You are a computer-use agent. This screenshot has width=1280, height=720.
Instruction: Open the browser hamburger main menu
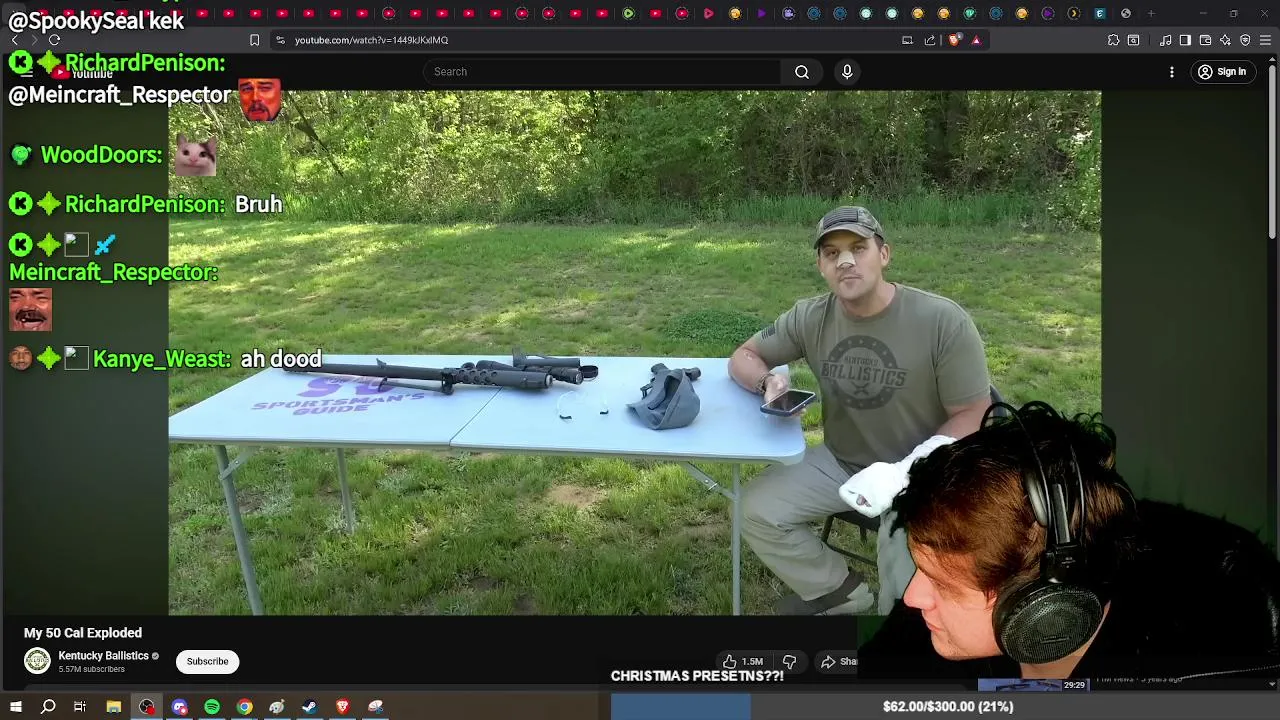1265,40
